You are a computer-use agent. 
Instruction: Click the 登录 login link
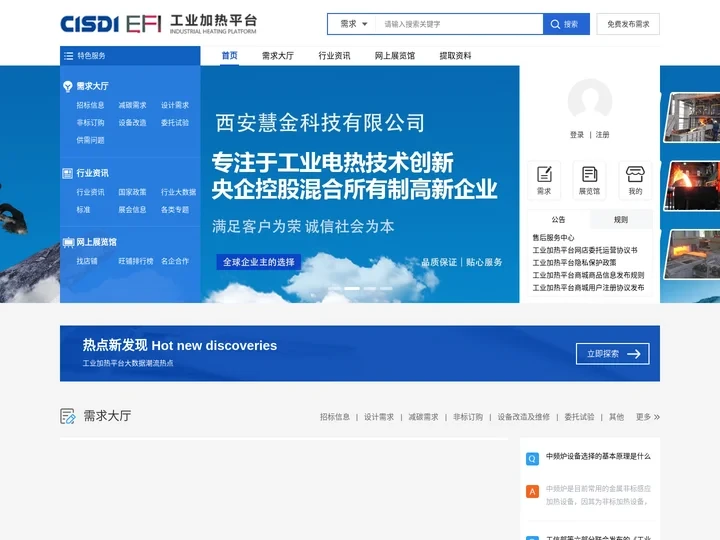point(577,135)
